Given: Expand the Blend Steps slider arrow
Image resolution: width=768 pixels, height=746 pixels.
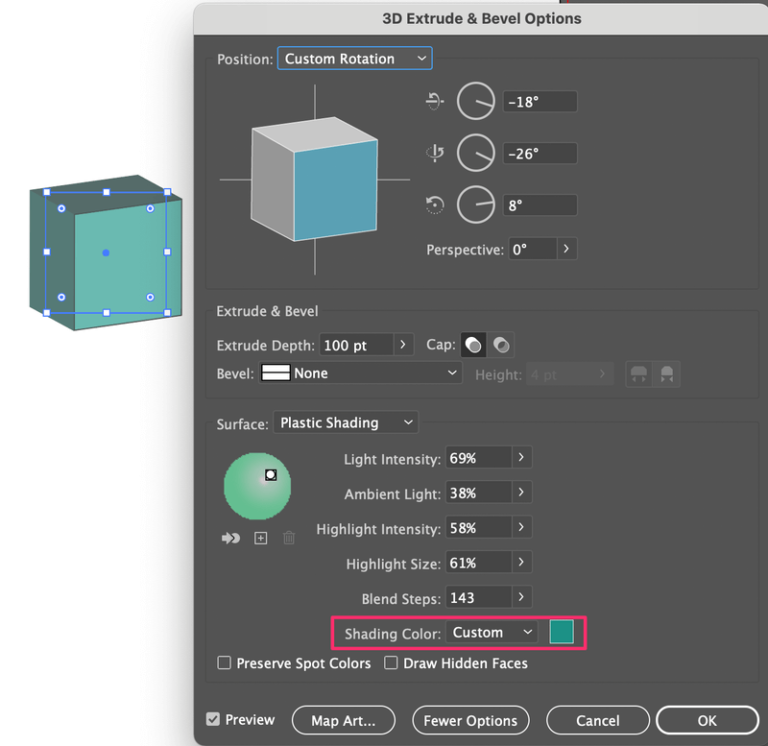Looking at the screenshot, I should [522, 598].
